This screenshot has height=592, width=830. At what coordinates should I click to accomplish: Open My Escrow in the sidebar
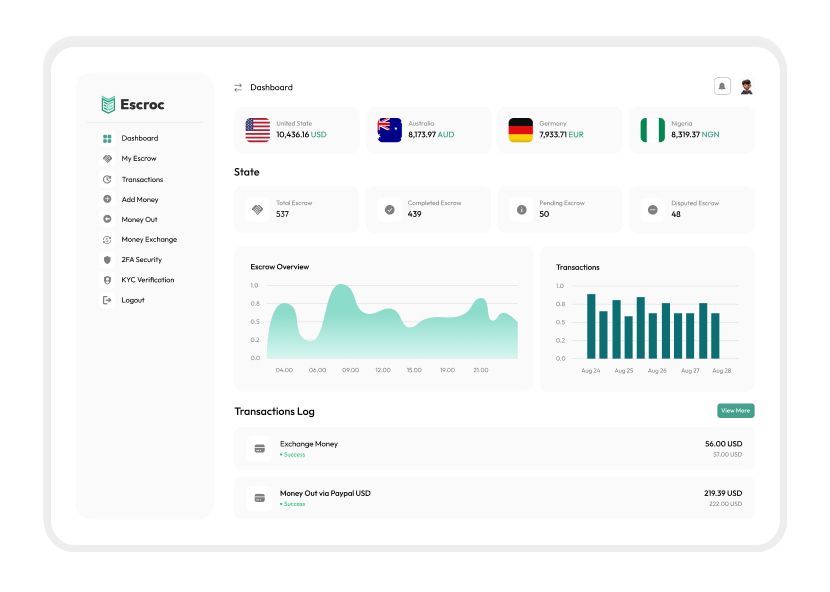(x=139, y=159)
